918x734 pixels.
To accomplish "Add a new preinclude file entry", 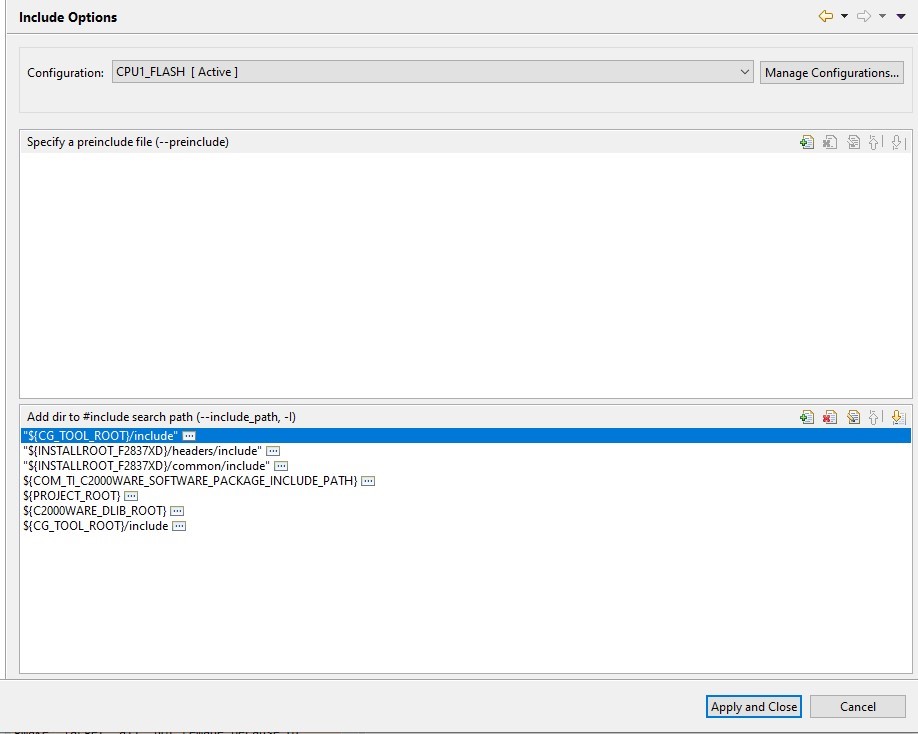I will tap(807, 141).
